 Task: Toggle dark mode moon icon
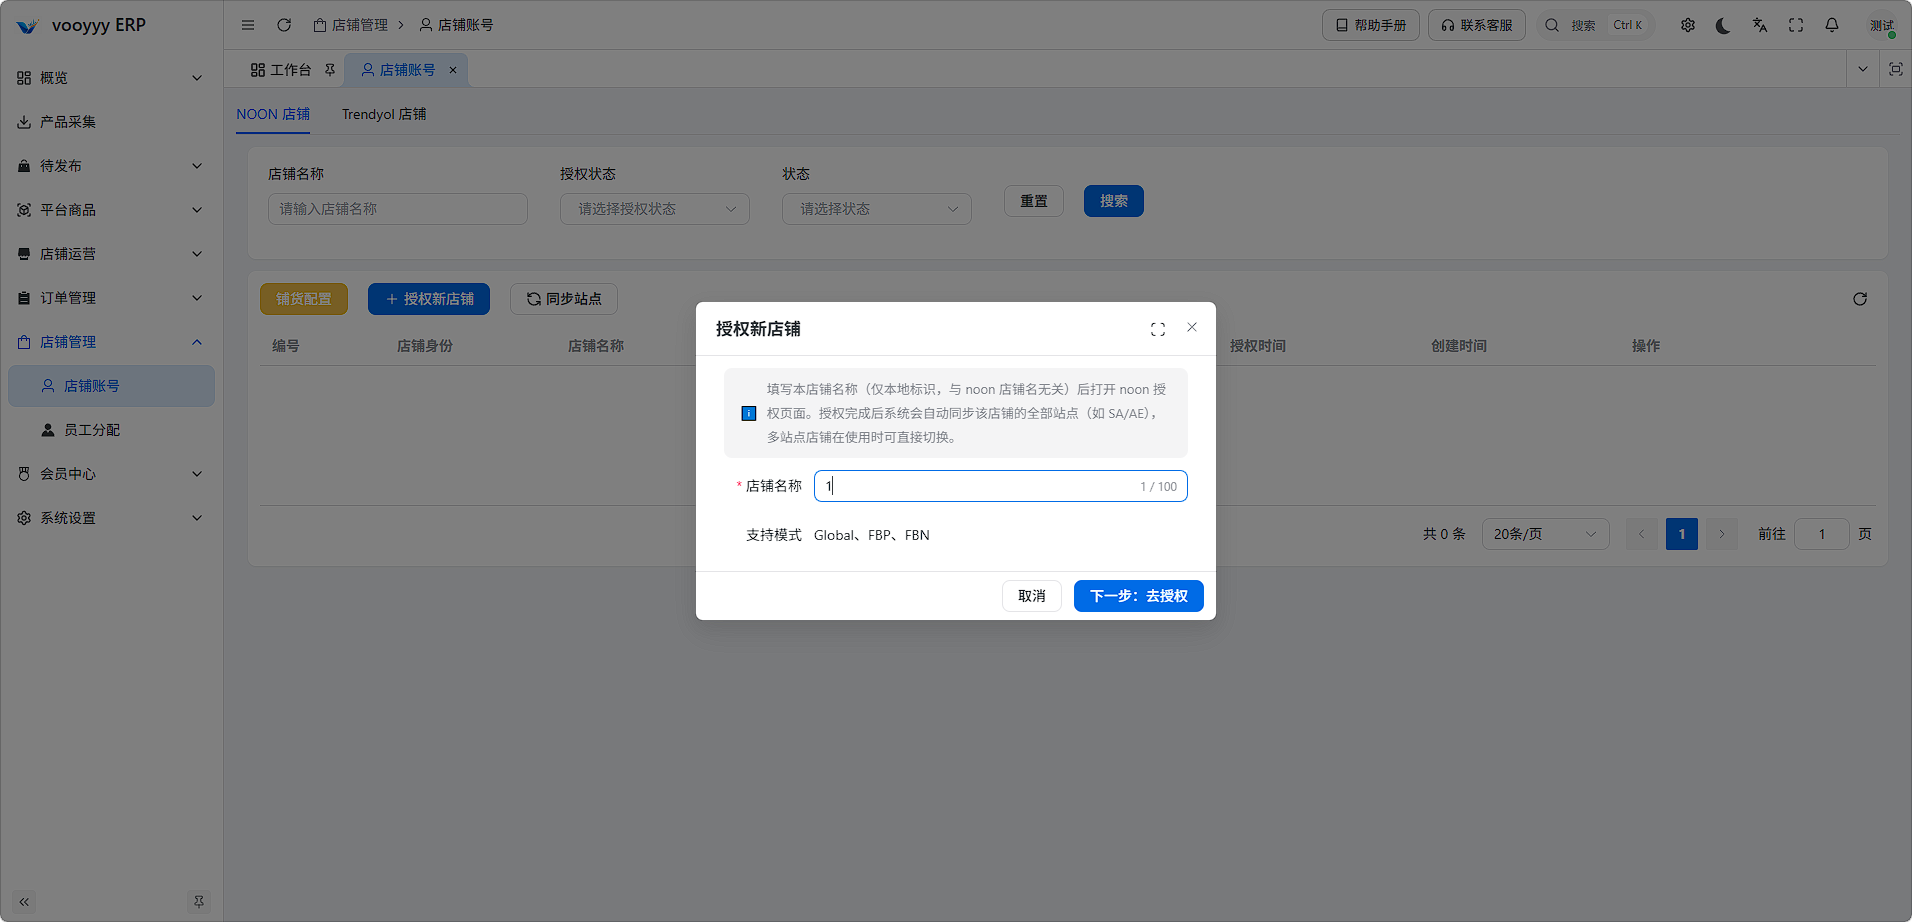click(x=1723, y=25)
